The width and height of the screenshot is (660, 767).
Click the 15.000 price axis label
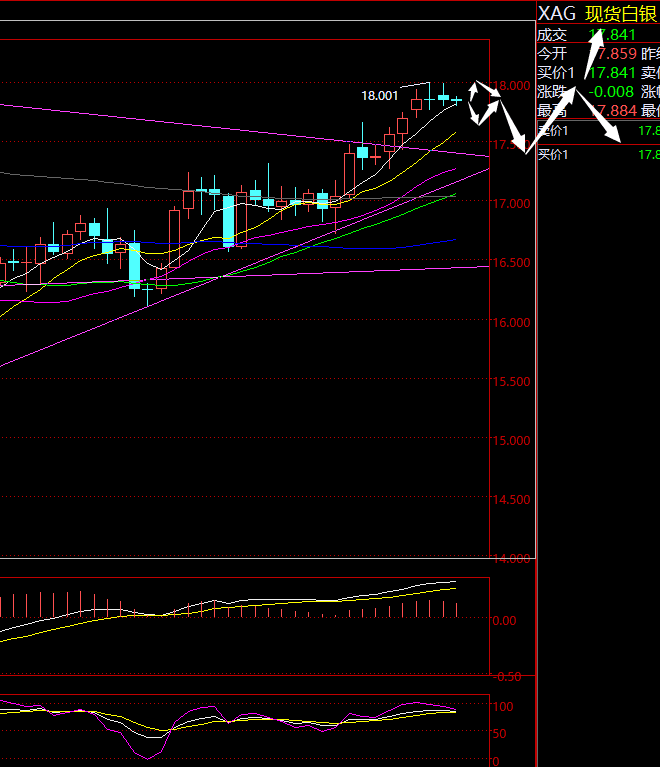[x=511, y=440]
